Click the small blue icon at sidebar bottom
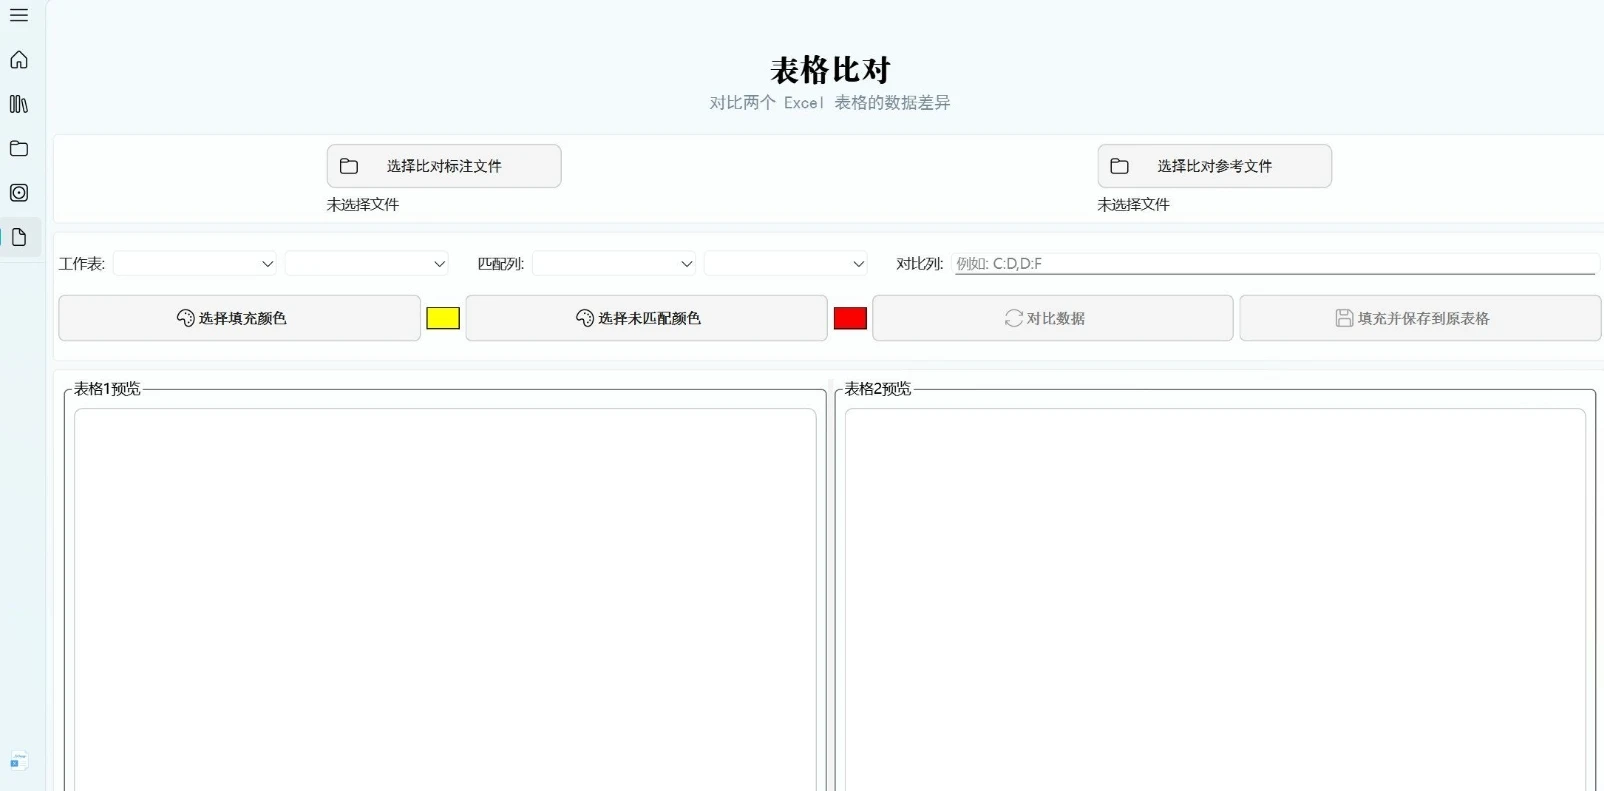This screenshot has width=1604, height=791. (x=18, y=761)
